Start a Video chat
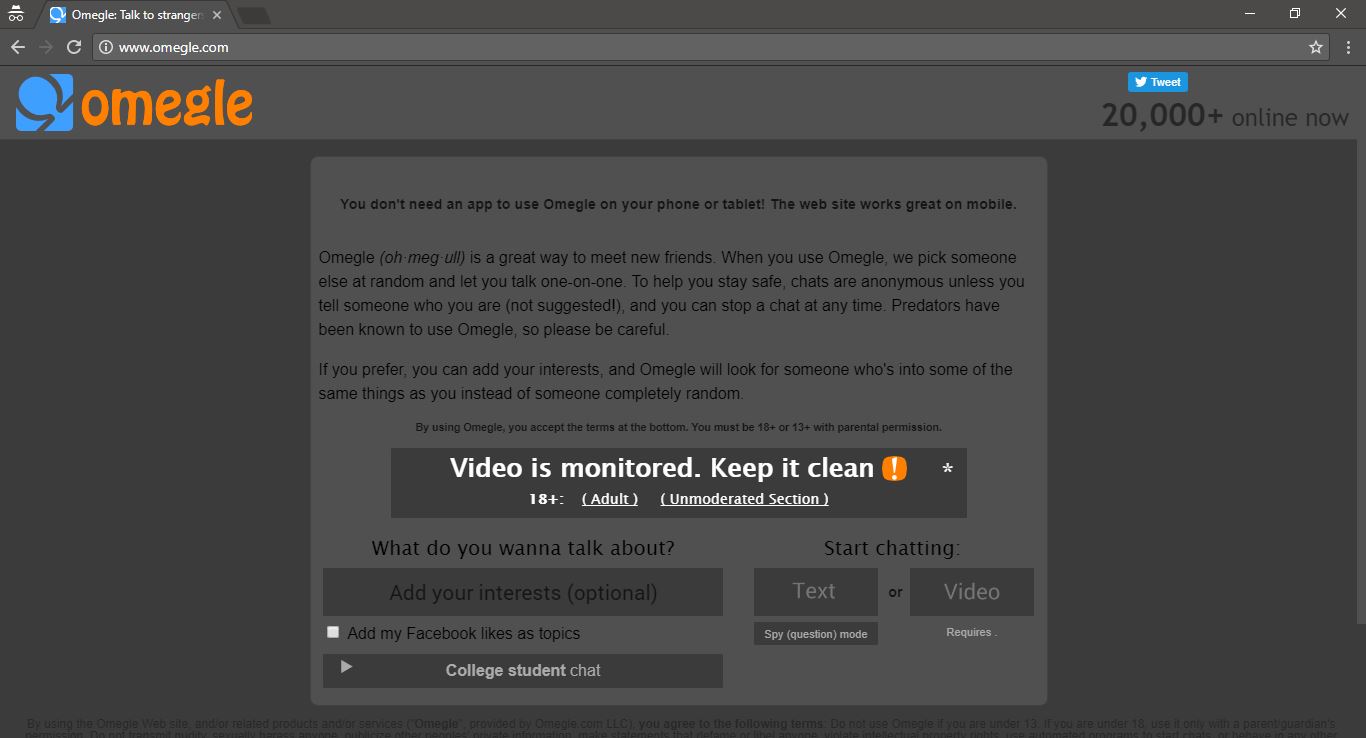This screenshot has width=1366, height=738. [971, 591]
